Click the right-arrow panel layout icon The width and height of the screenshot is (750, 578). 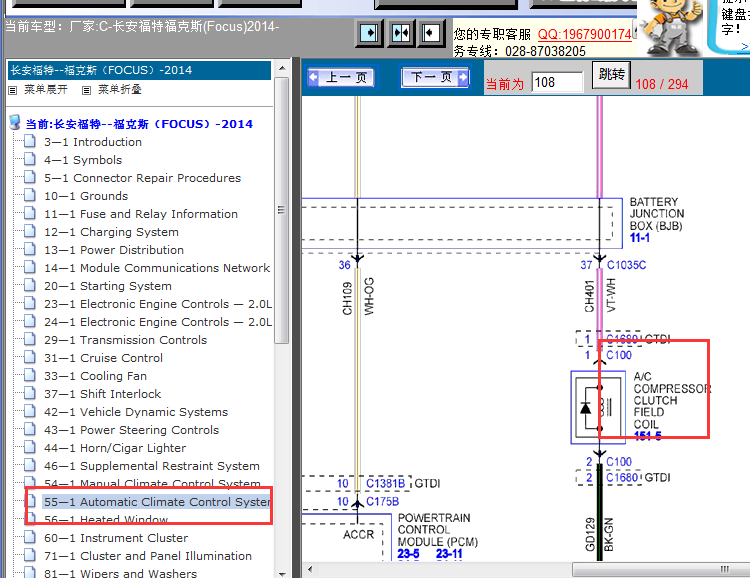(369, 33)
